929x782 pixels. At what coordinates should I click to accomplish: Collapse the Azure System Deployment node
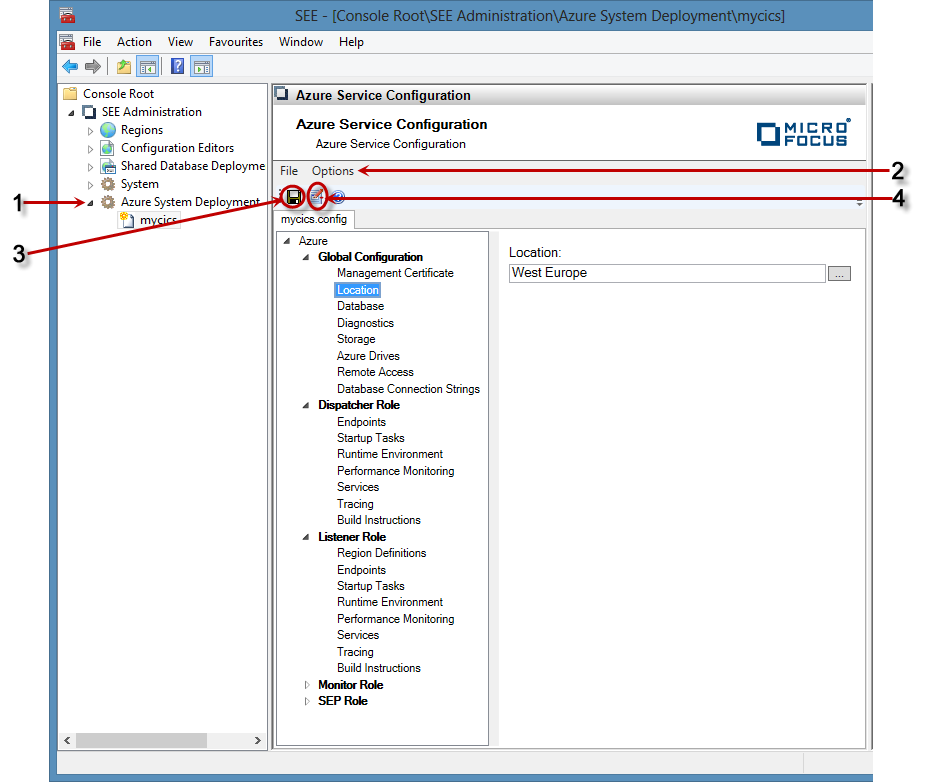pos(91,203)
